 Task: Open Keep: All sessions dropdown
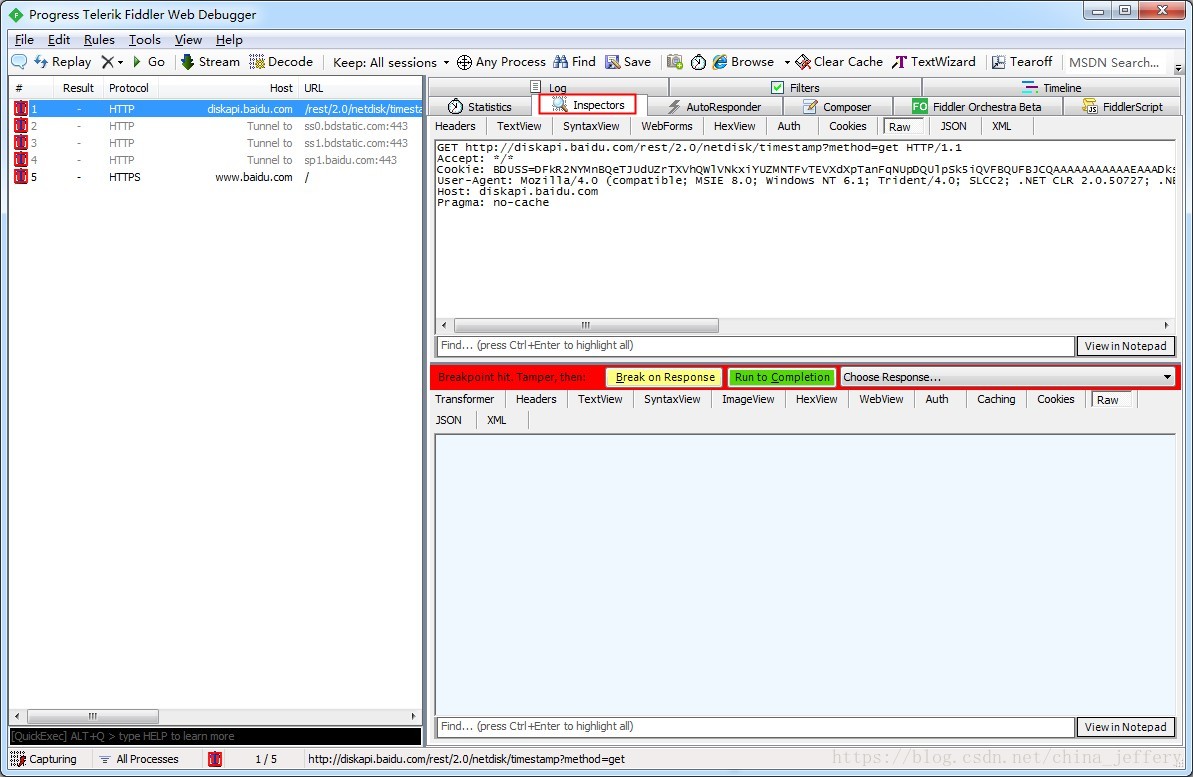click(391, 62)
